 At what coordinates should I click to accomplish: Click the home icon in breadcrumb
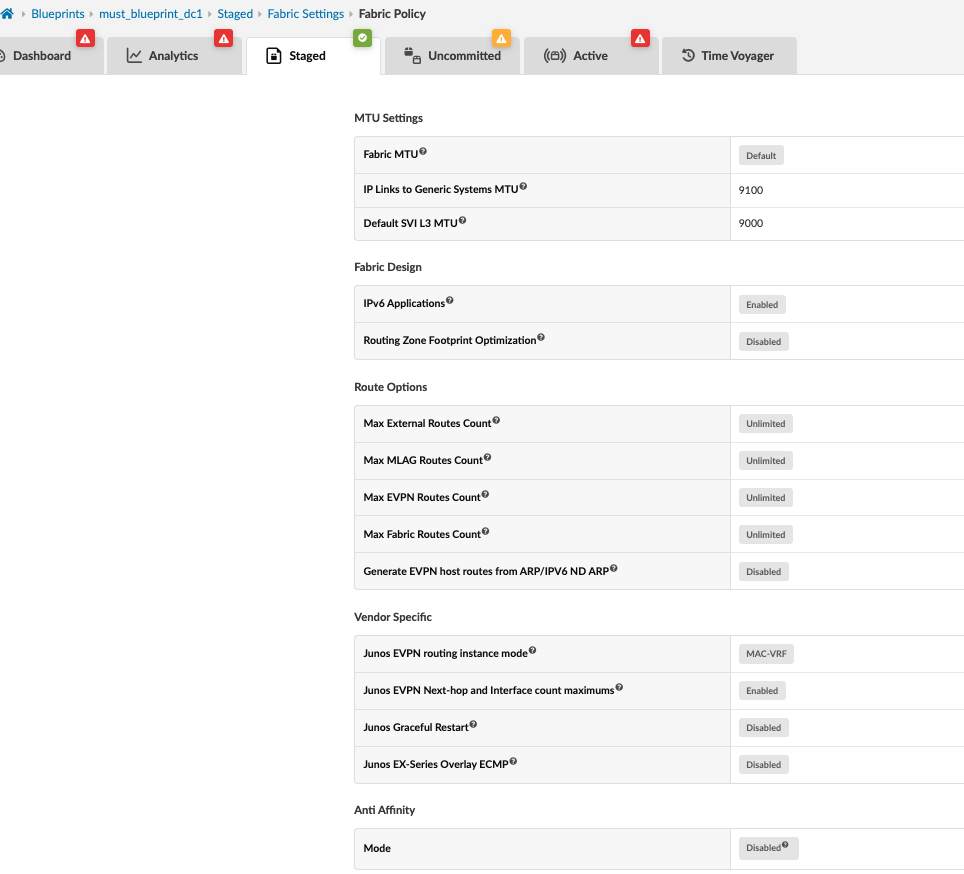(x=7, y=14)
